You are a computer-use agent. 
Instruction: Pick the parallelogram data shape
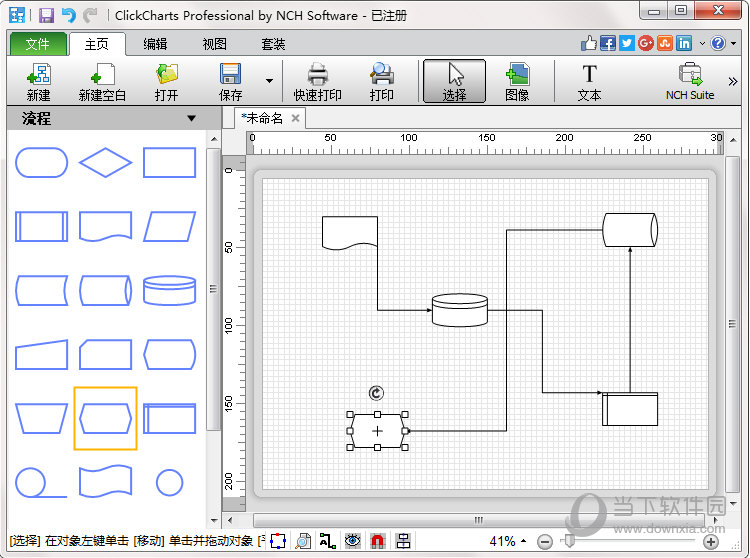pyautogui.click(x=170, y=227)
